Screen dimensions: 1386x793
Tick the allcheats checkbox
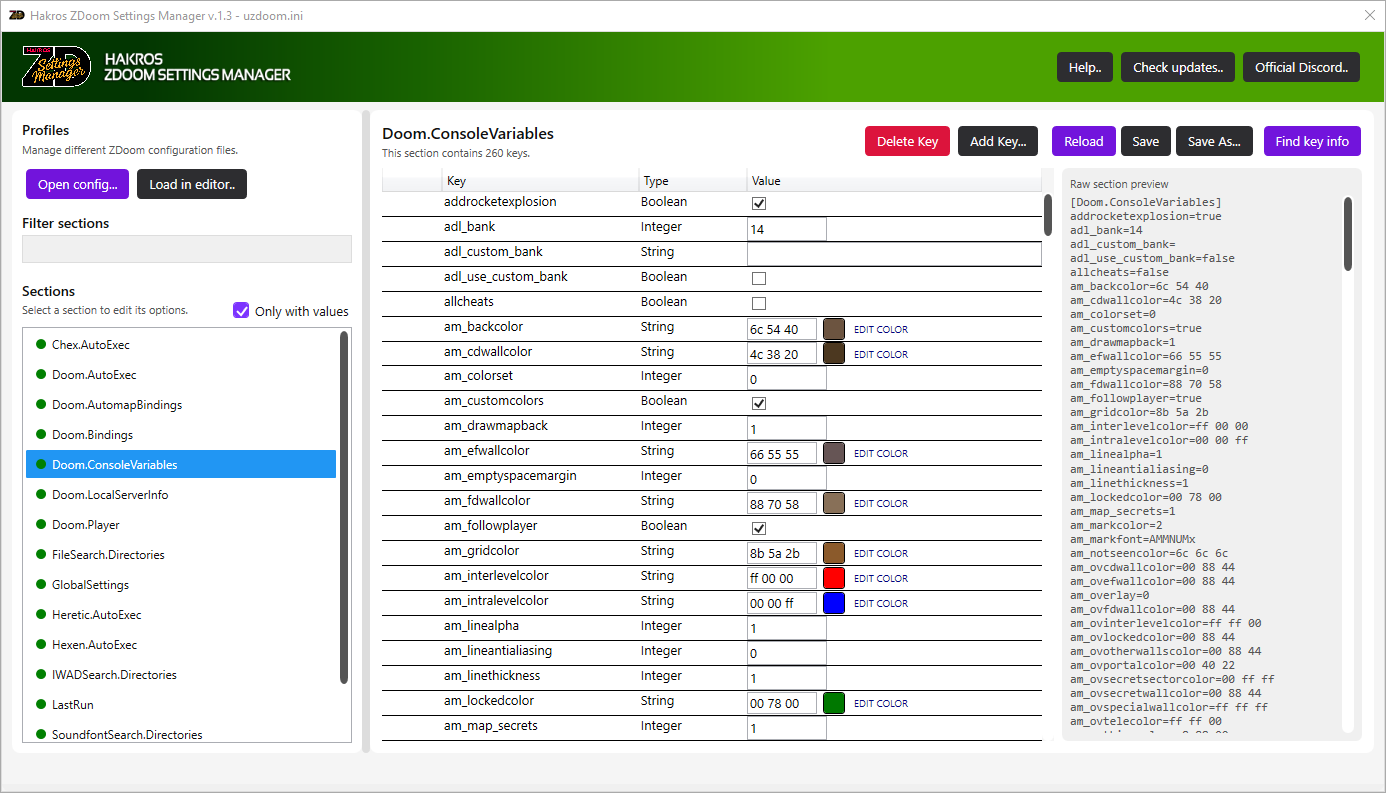[x=759, y=303]
